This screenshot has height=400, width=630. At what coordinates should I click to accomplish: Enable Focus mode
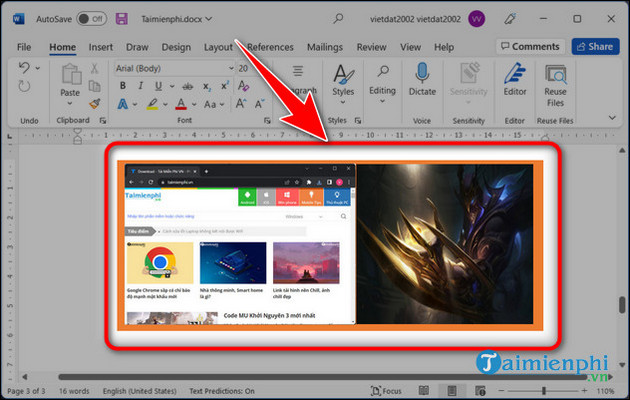(x=386, y=391)
